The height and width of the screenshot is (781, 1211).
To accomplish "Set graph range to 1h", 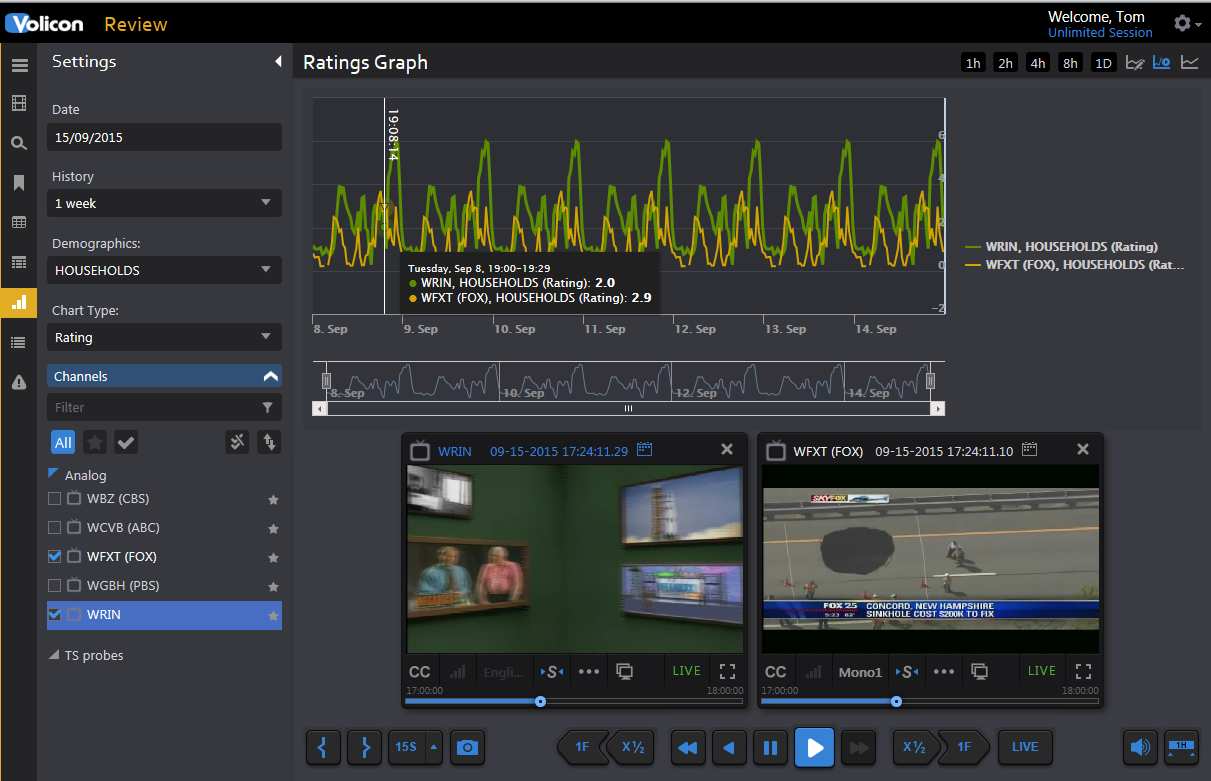I will [972, 63].
